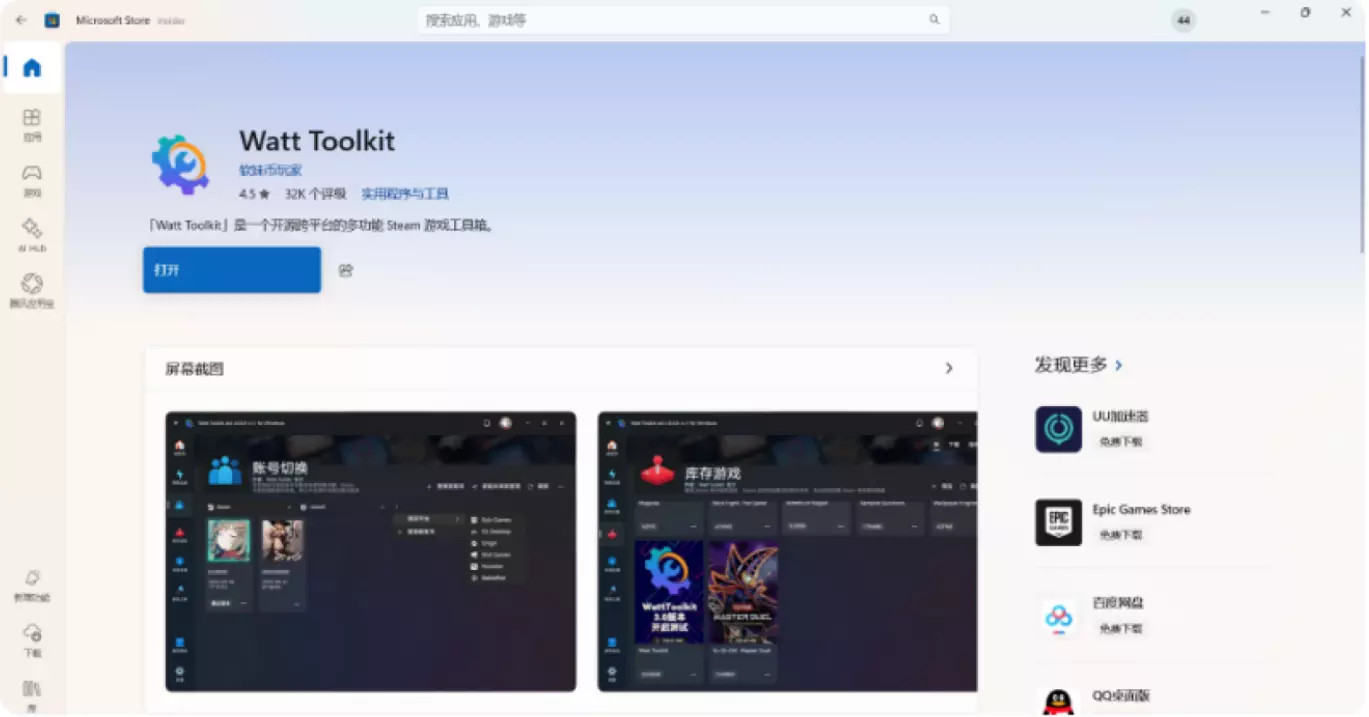The height and width of the screenshot is (717, 1369).
Task: Open 发现更多 using its chevron arrow
Action: pos(1118,365)
